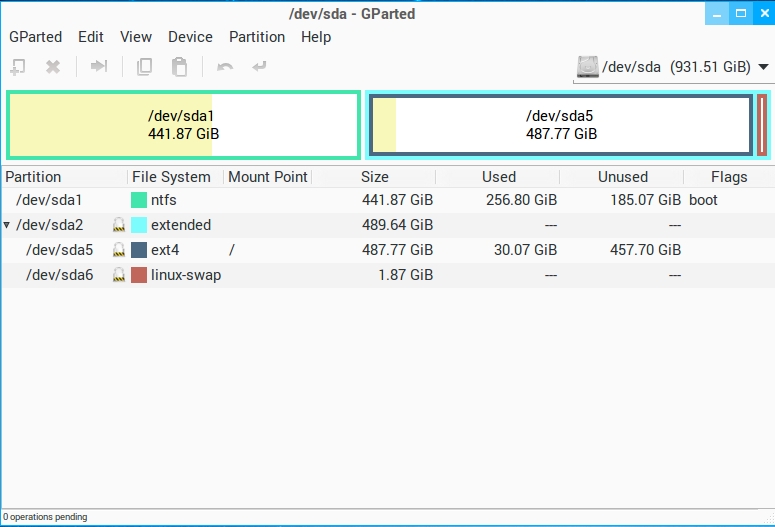The image size is (775, 527).
Task: Click the Resize/Move partition toolbar icon
Action: pos(98,67)
